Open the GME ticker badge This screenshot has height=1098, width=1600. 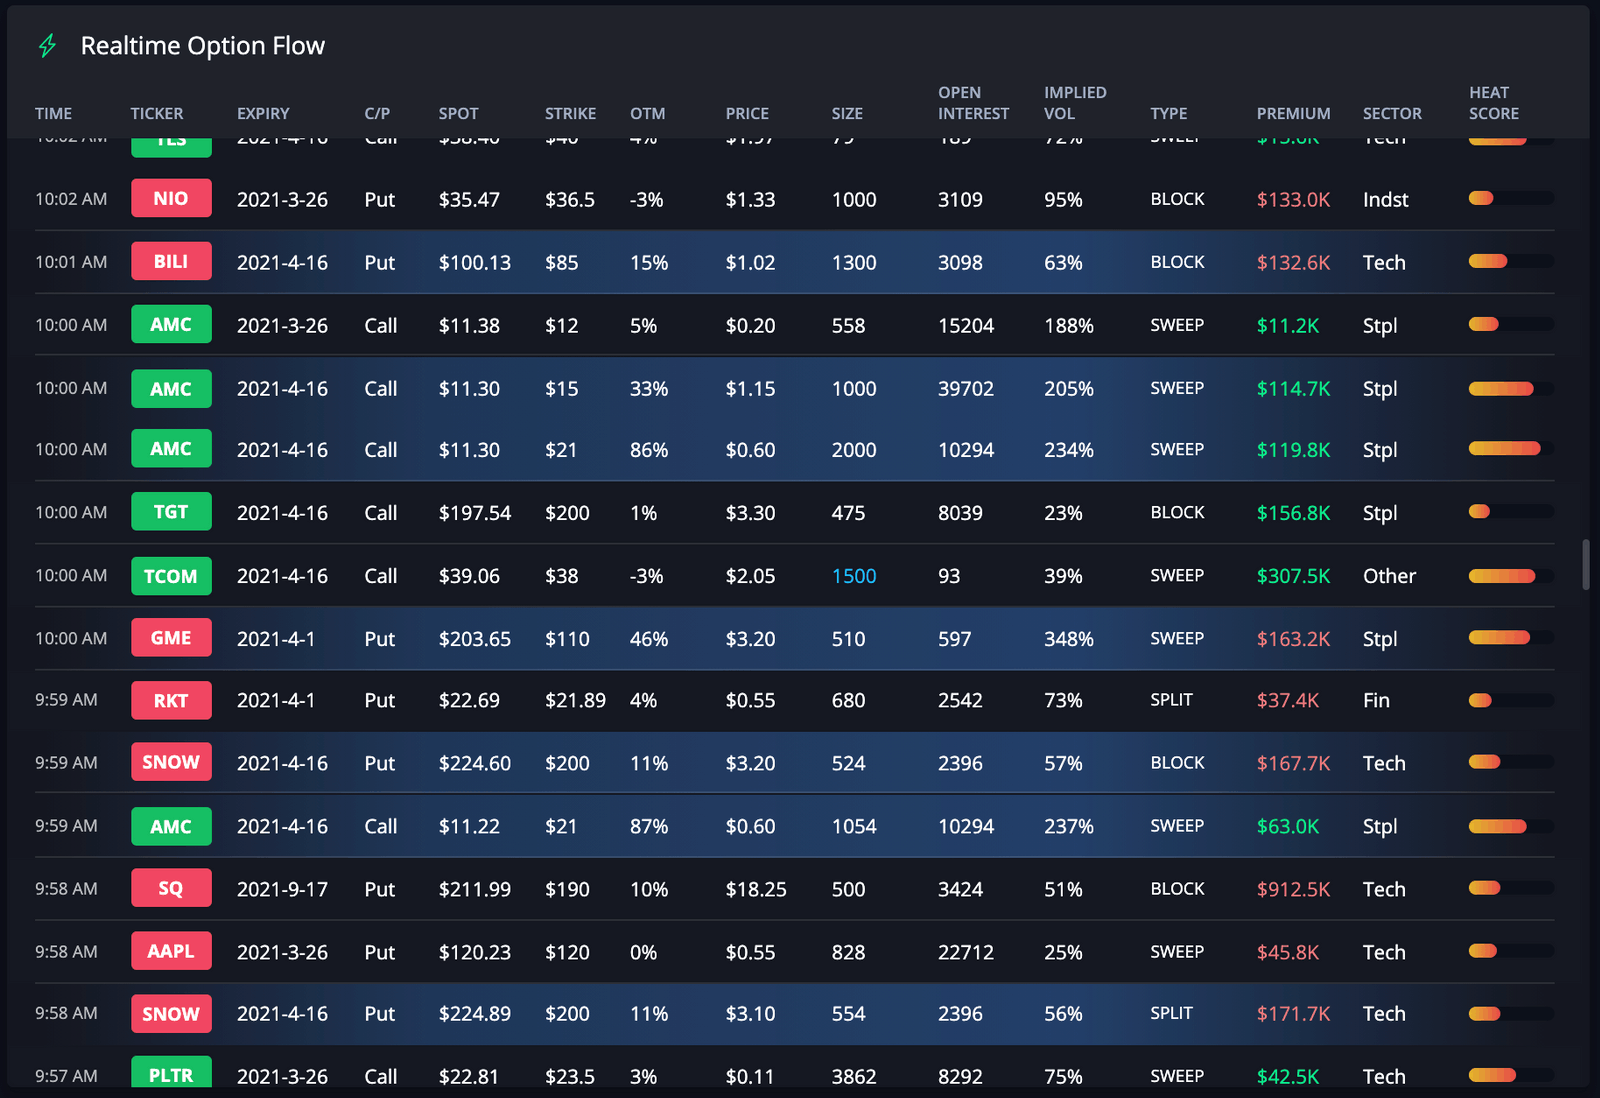(171, 637)
